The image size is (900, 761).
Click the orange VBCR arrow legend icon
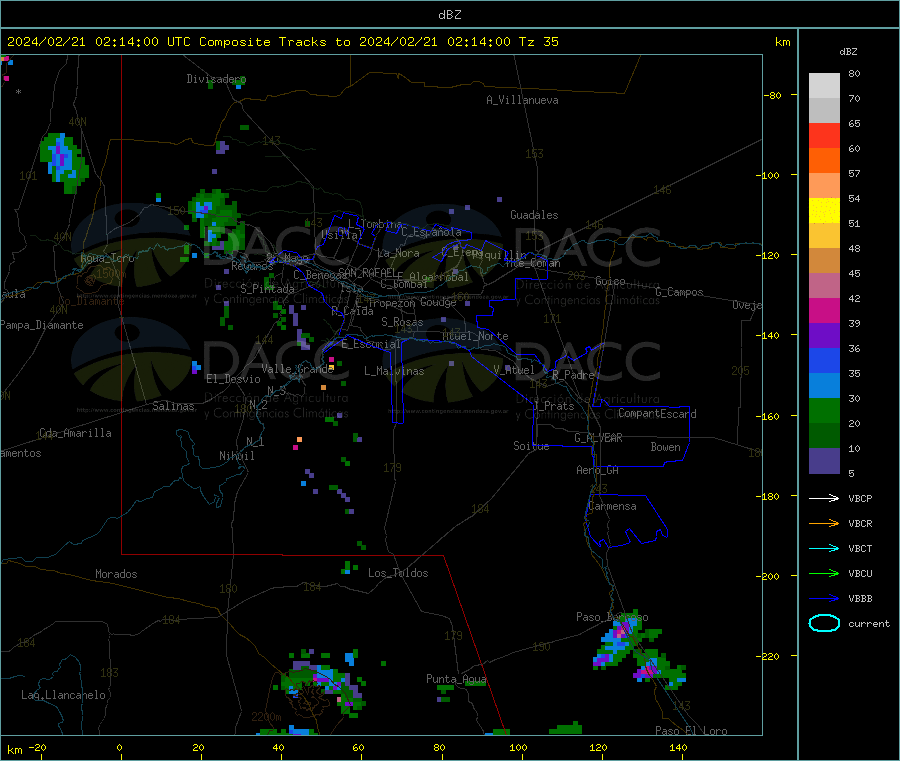point(824,523)
